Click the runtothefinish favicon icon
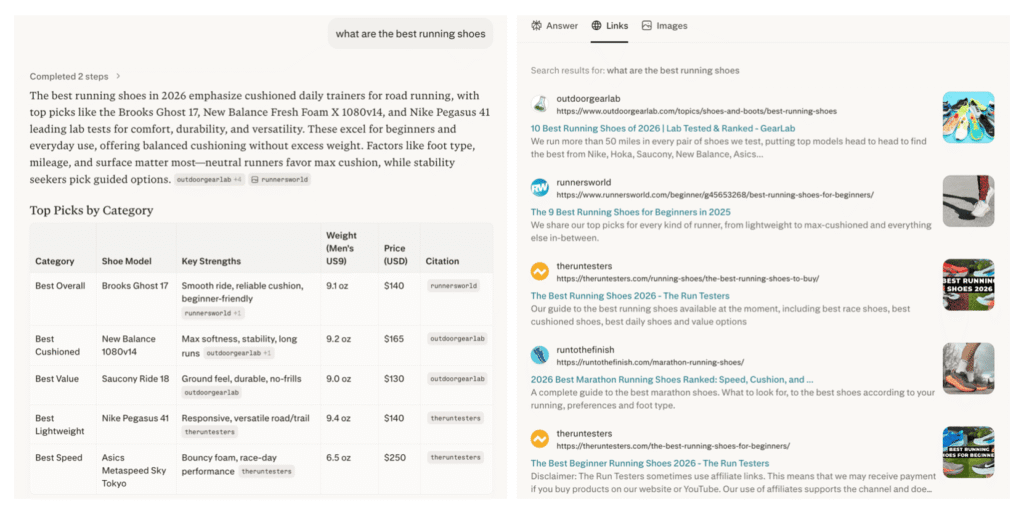1024x519 pixels. [x=539, y=355]
